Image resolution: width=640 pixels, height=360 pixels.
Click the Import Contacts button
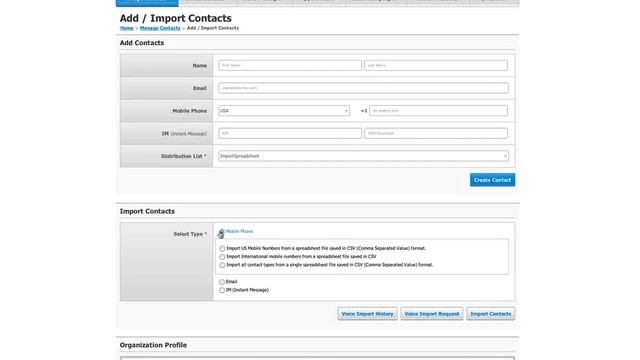pyautogui.click(x=491, y=314)
